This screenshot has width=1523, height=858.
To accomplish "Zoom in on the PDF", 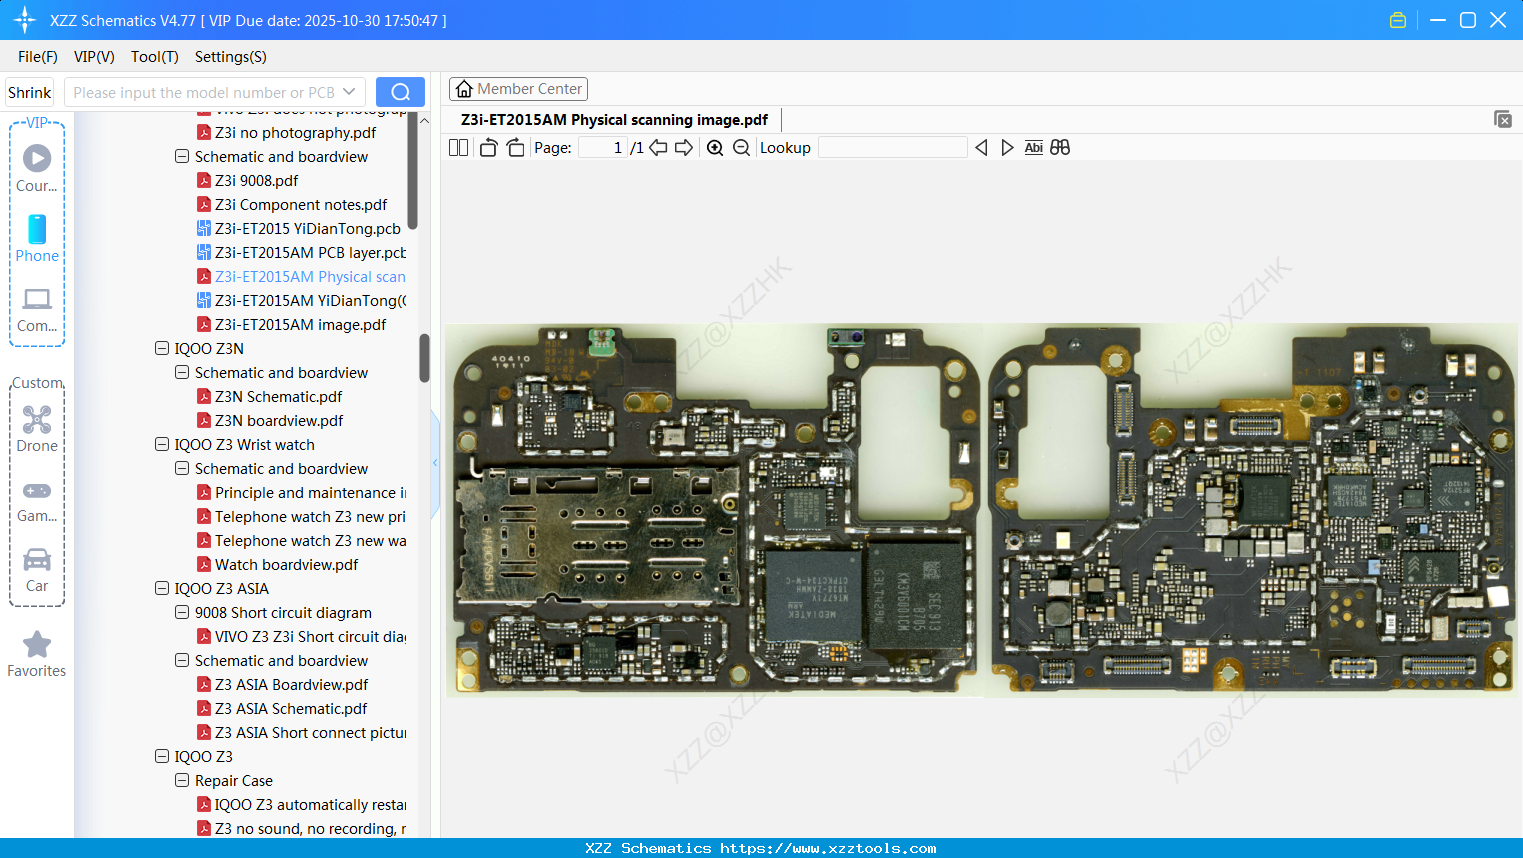I will click(715, 147).
